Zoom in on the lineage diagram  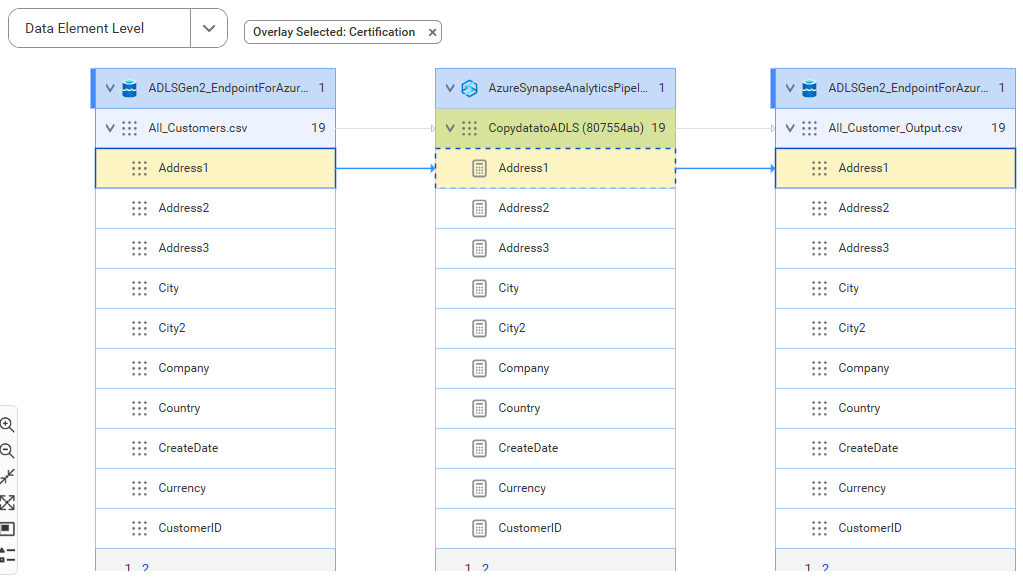pos(7,425)
